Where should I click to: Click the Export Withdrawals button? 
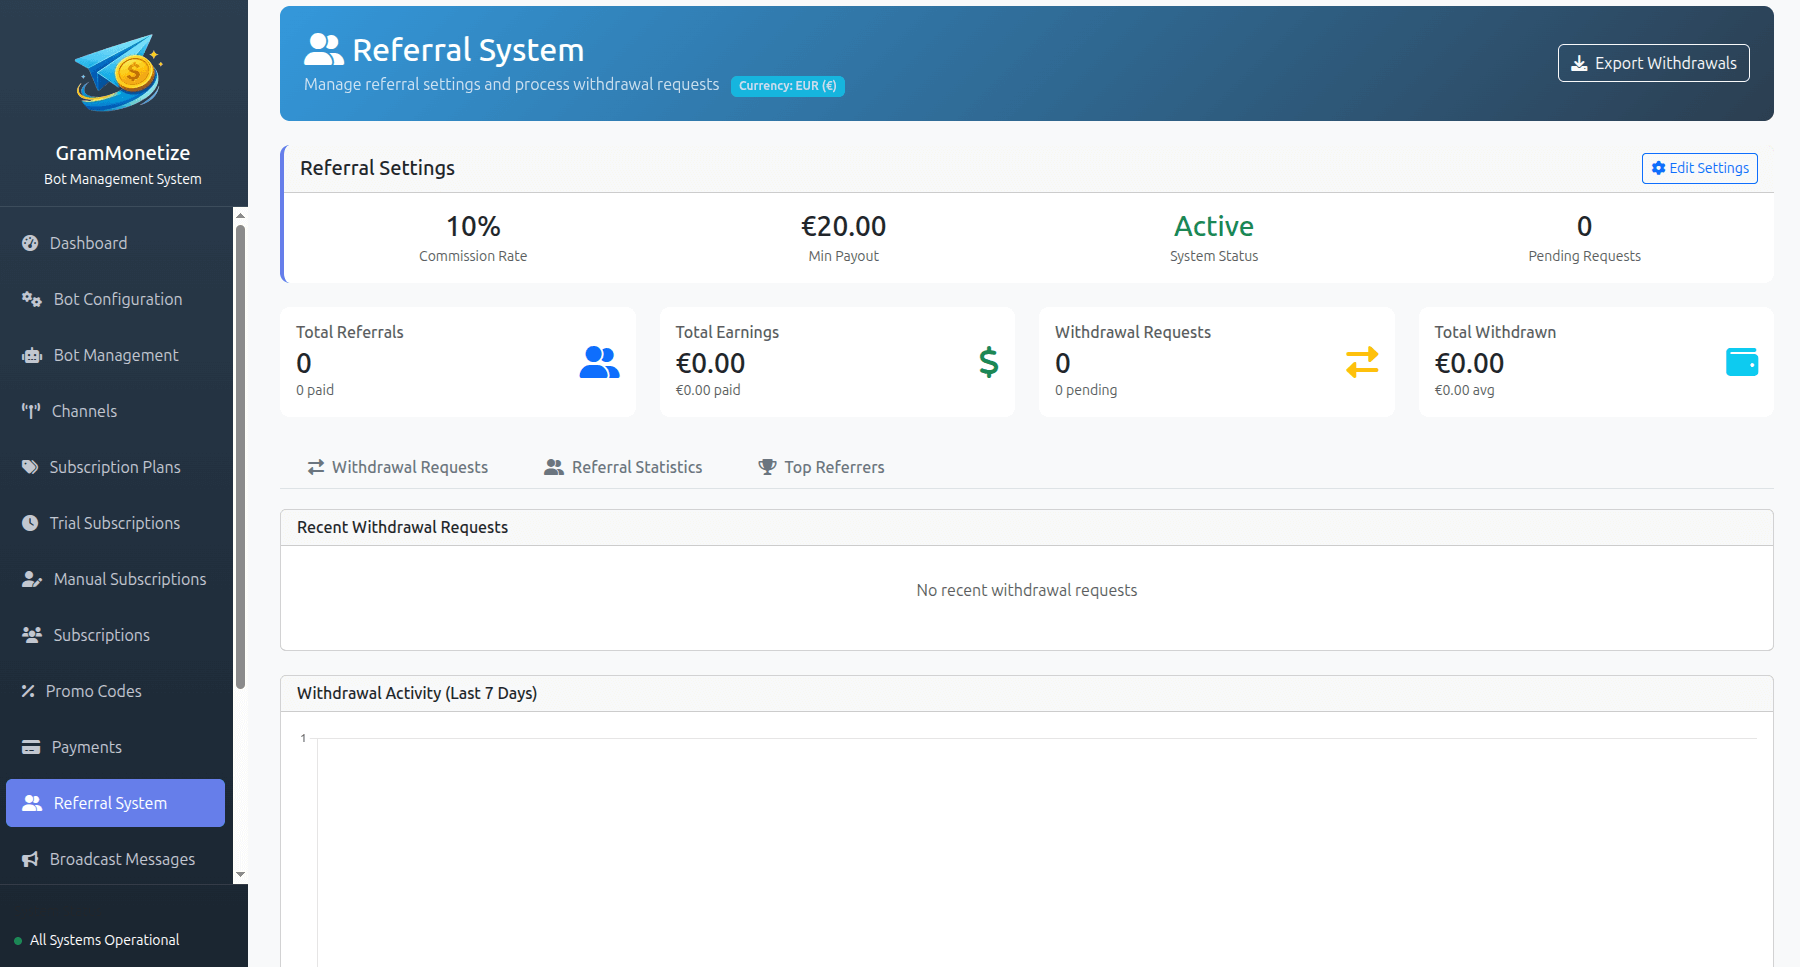click(x=1653, y=62)
